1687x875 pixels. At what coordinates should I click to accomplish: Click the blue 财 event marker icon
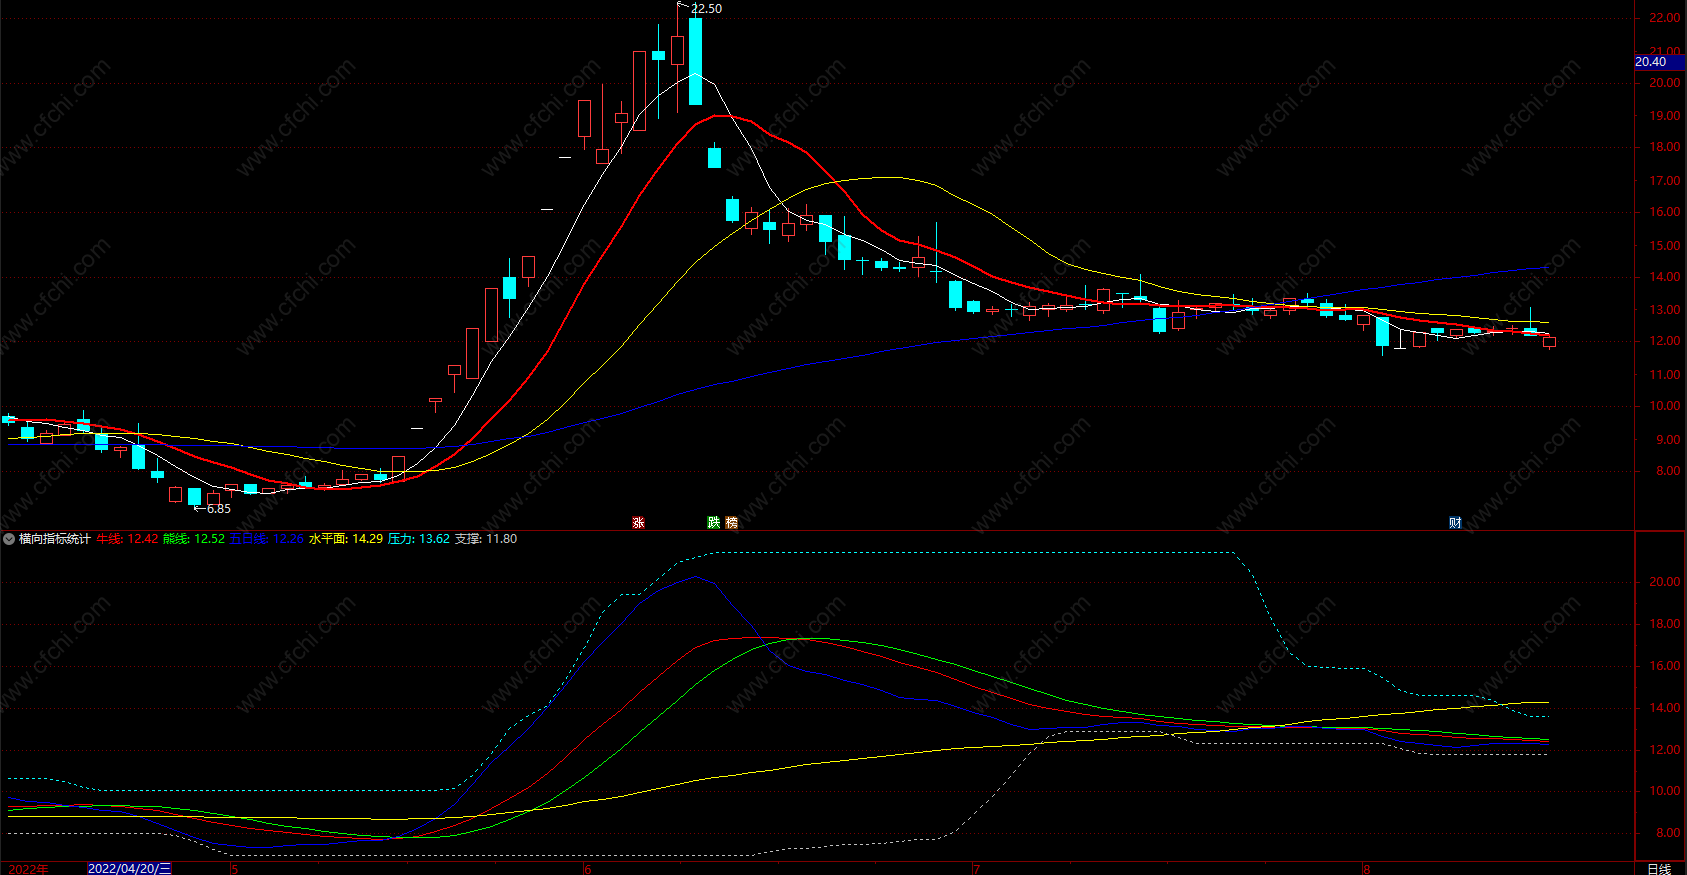tap(1455, 523)
